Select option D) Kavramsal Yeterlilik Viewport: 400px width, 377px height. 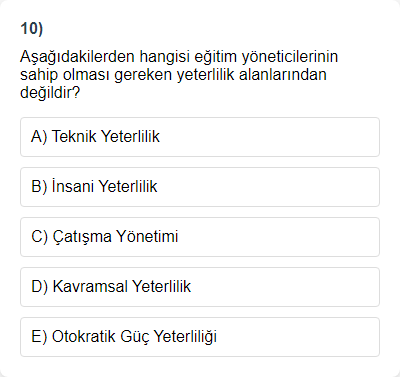(x=200, y=287)
